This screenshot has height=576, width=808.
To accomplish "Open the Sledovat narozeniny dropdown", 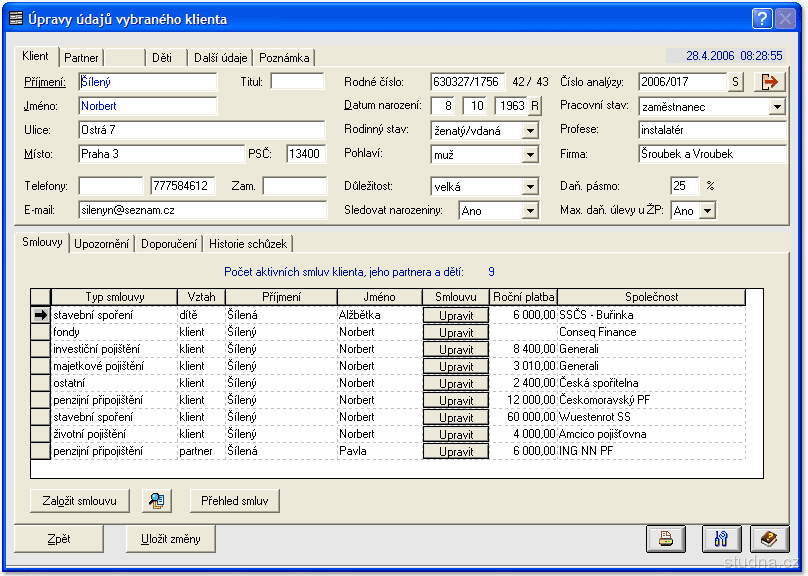I will (x=530, y=211).
